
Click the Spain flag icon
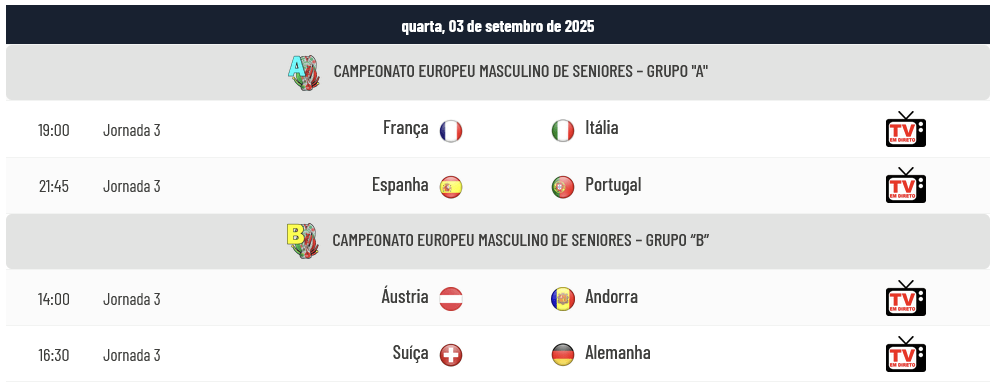(x=451, y=187)
